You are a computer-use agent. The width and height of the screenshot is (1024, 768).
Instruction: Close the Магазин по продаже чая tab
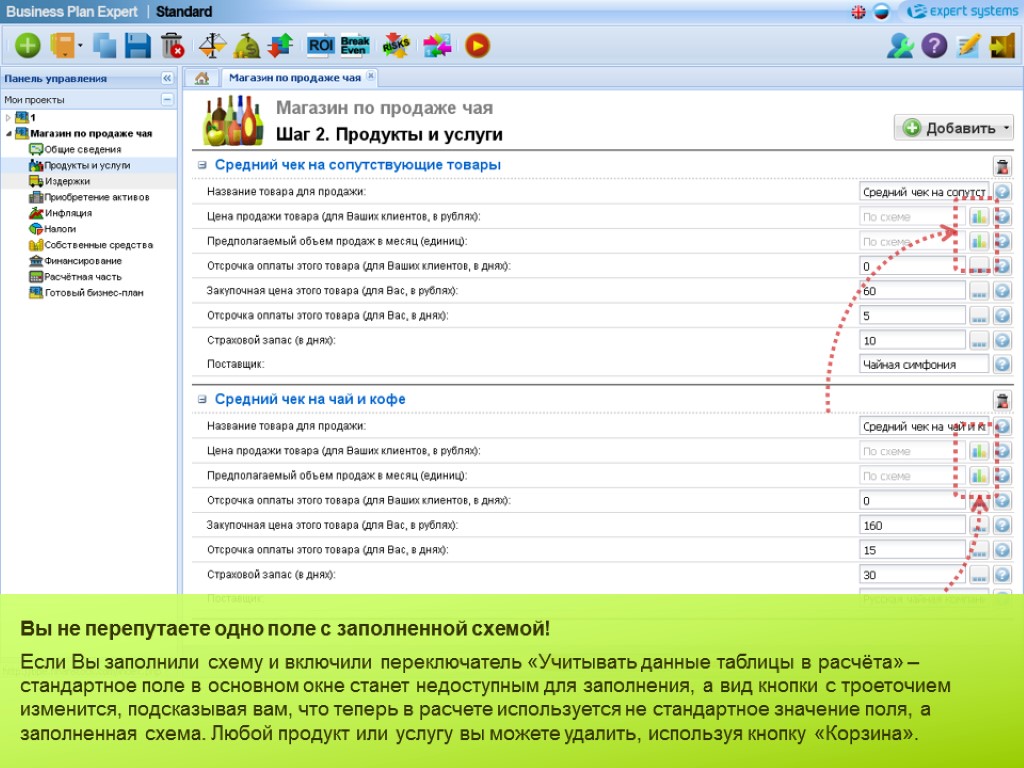click(x=370, y=76)
